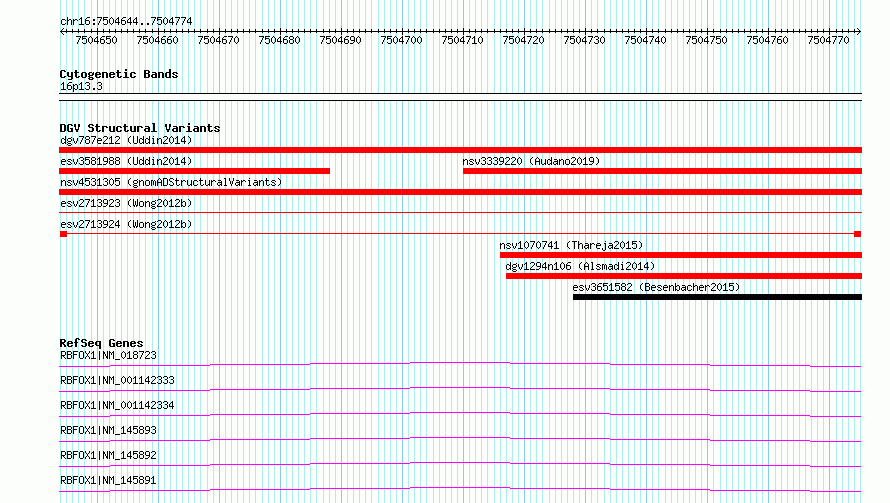Click ruler position 7504730
Viewport: 890px width, 503px height.
(585, 40)
